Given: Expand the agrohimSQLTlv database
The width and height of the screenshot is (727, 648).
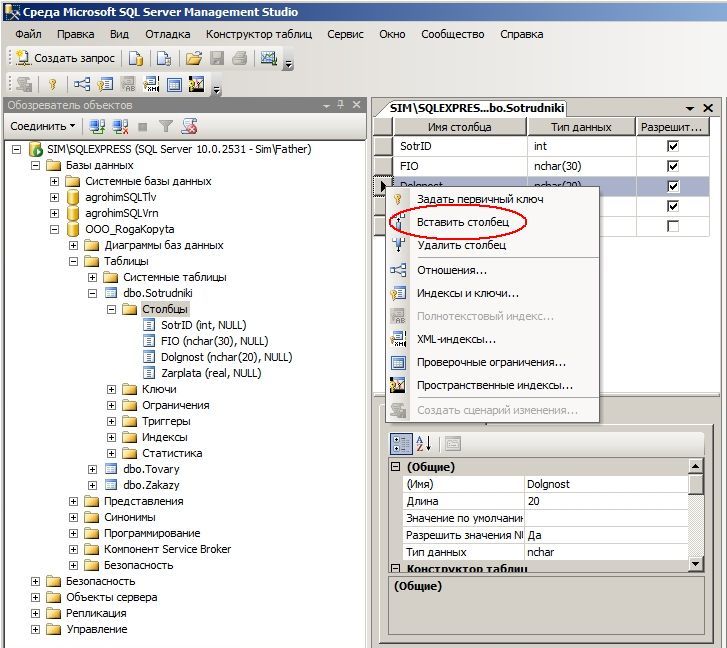Looking at the screenshot, I should [55, 197].
